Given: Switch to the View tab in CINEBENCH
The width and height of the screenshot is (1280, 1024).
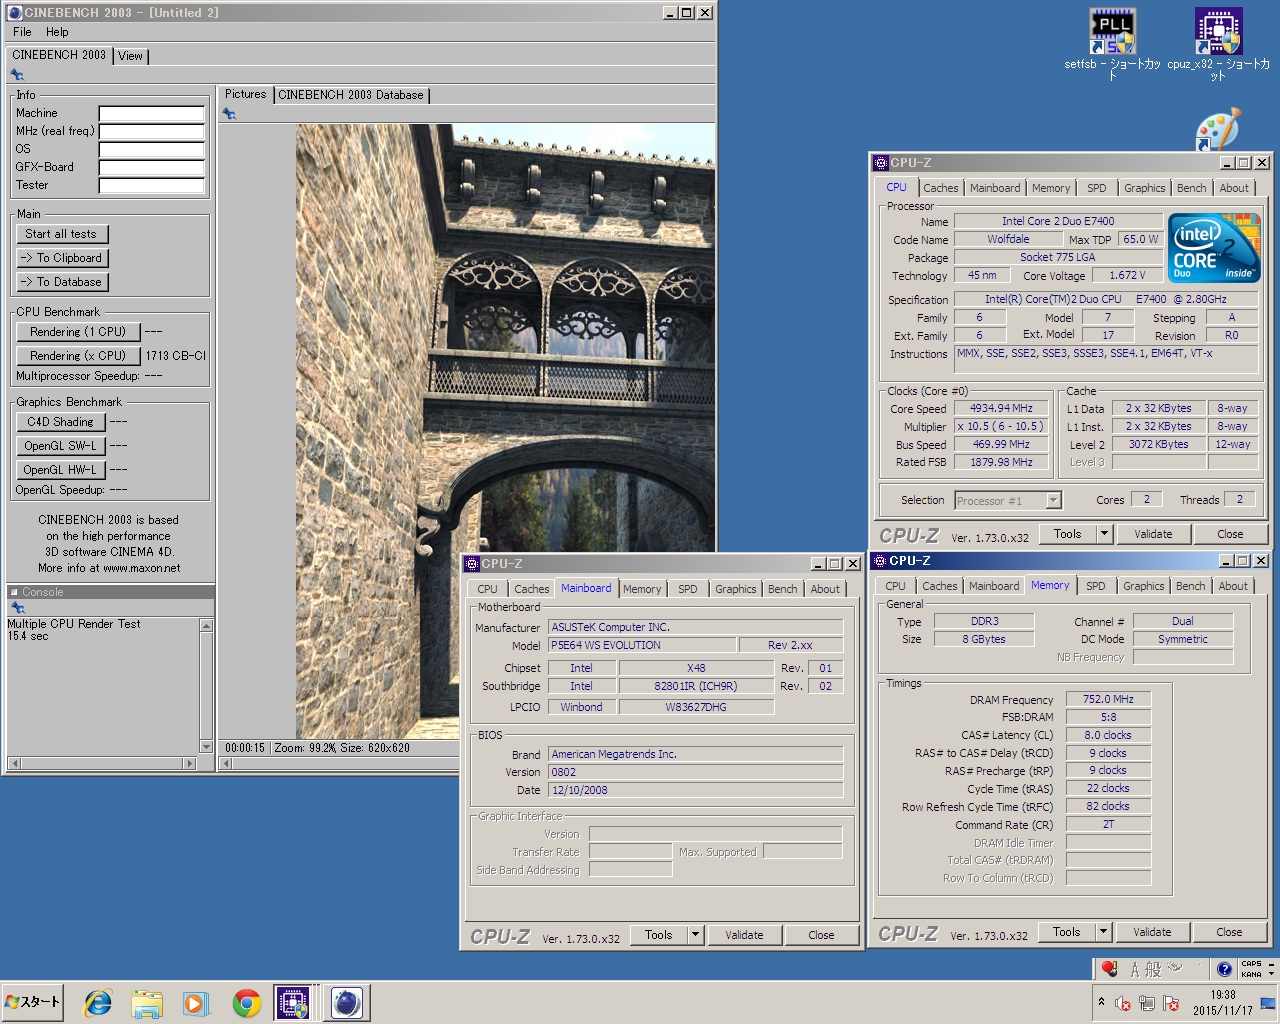Looking at the screenshot, I should [x=130, y=56].
